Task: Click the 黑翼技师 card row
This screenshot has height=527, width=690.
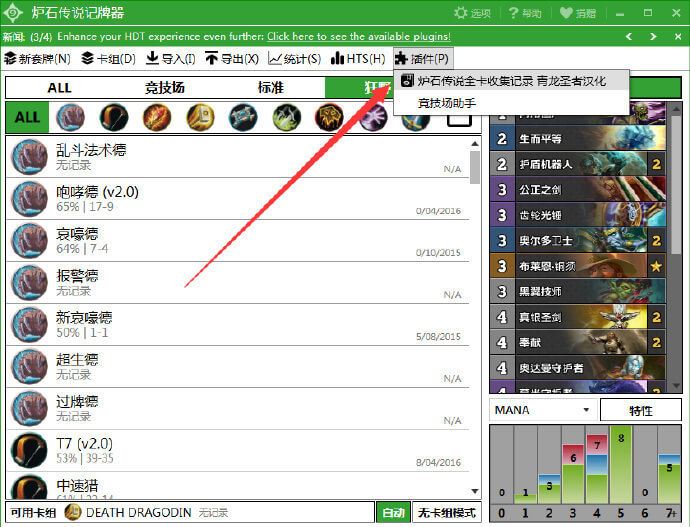Action: [578, 292]
